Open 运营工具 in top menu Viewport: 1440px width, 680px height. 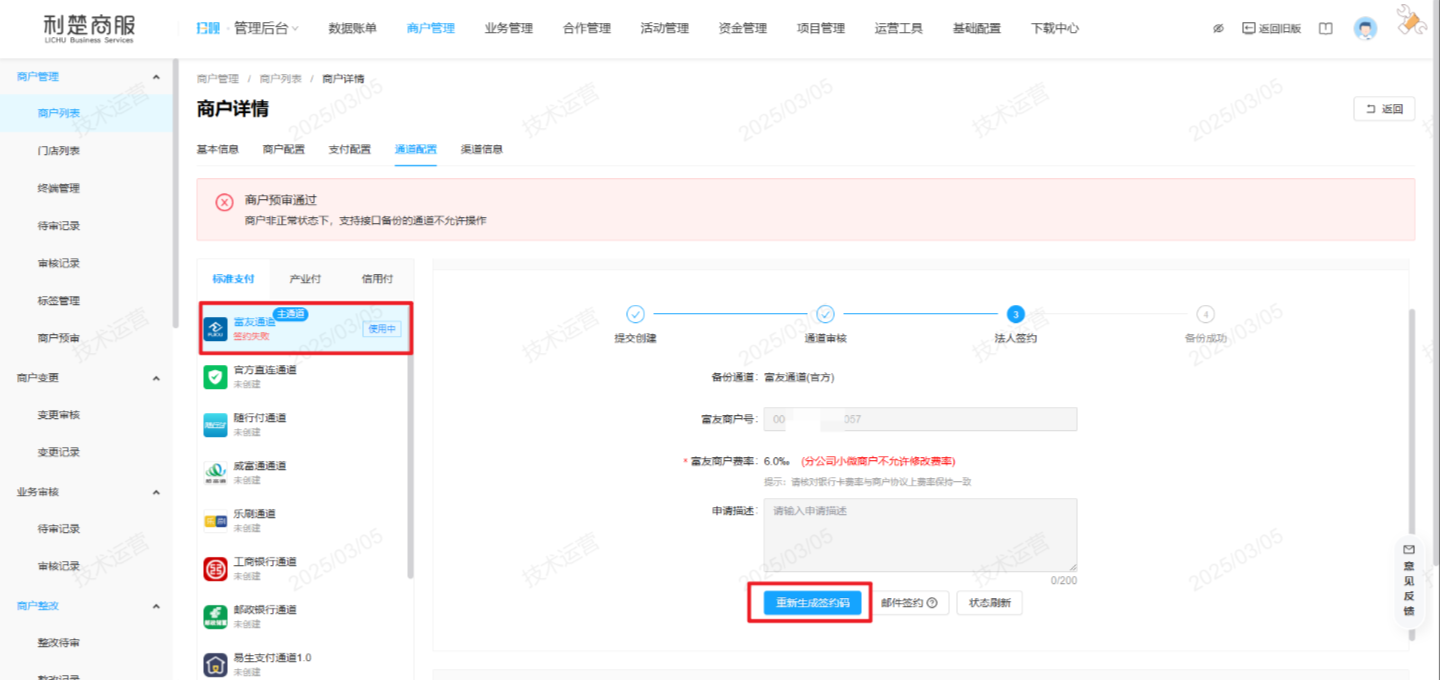899,29
